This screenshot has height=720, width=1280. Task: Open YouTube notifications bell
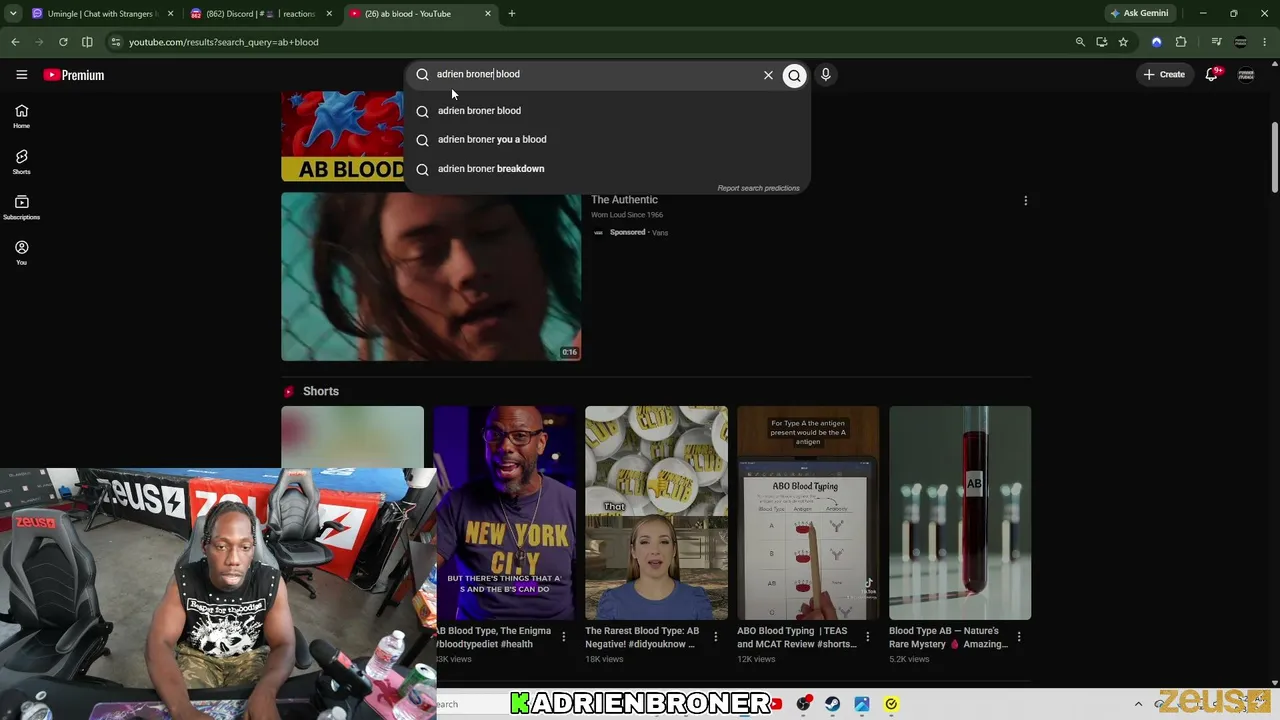1211,75
